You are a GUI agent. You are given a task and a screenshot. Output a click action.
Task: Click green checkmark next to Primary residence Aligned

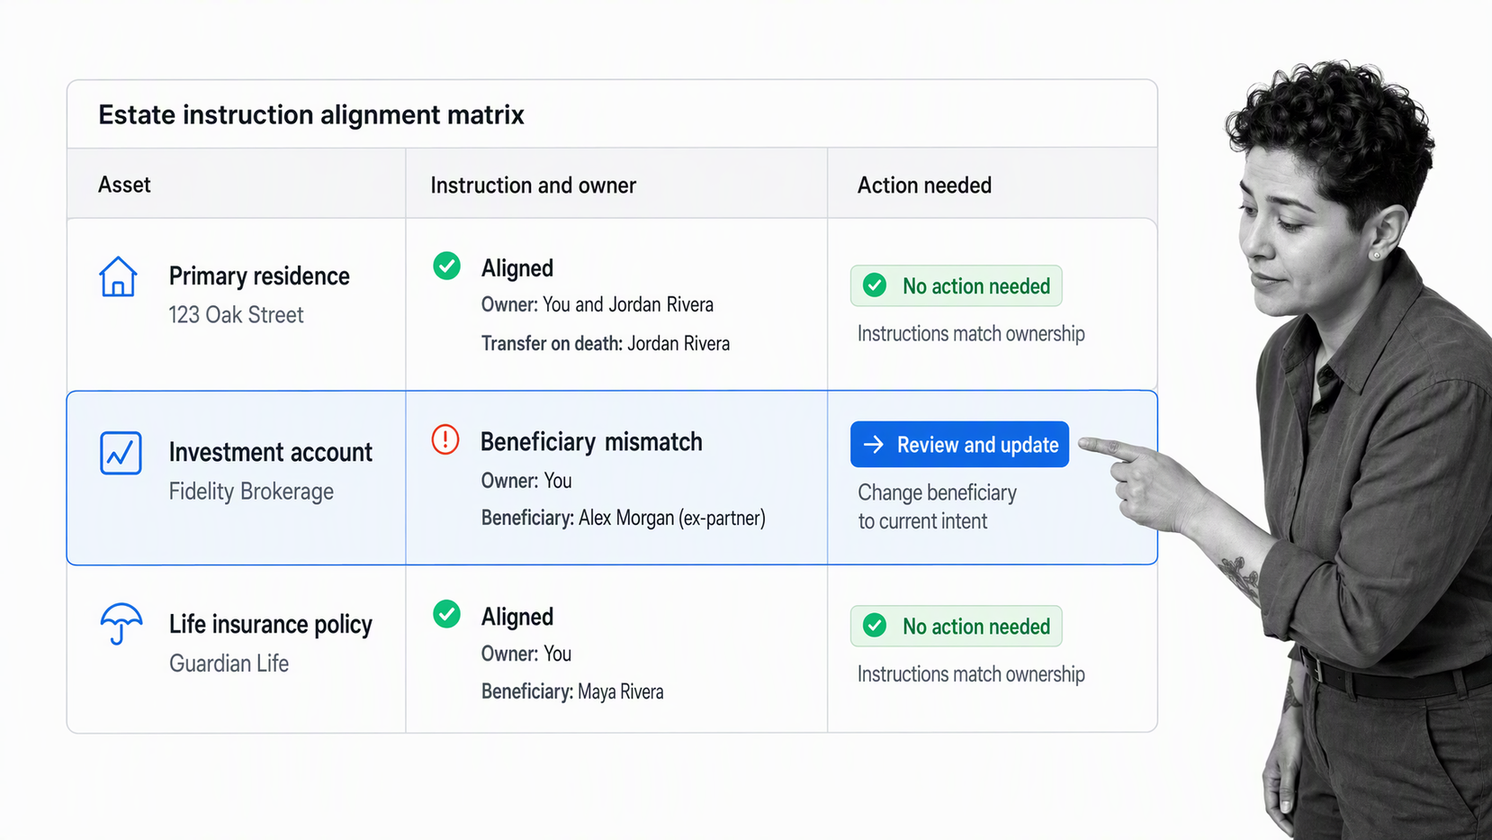[x=447, y=266]
